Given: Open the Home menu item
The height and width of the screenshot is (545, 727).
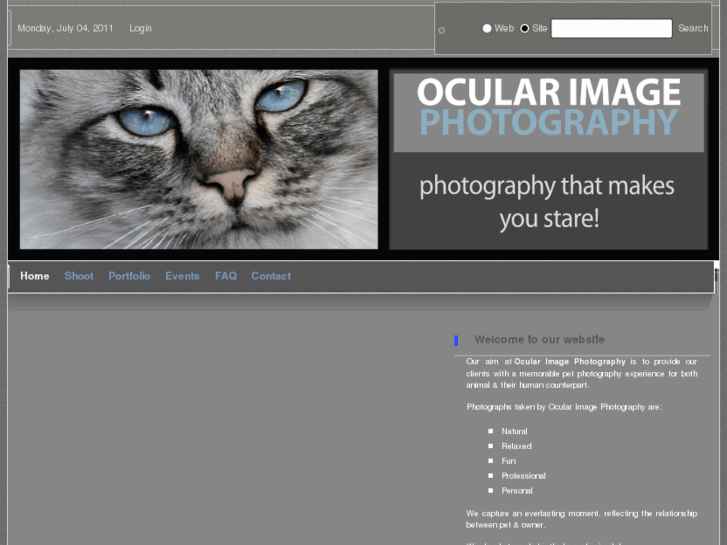Looking at the screenshot, I should 35,276.
